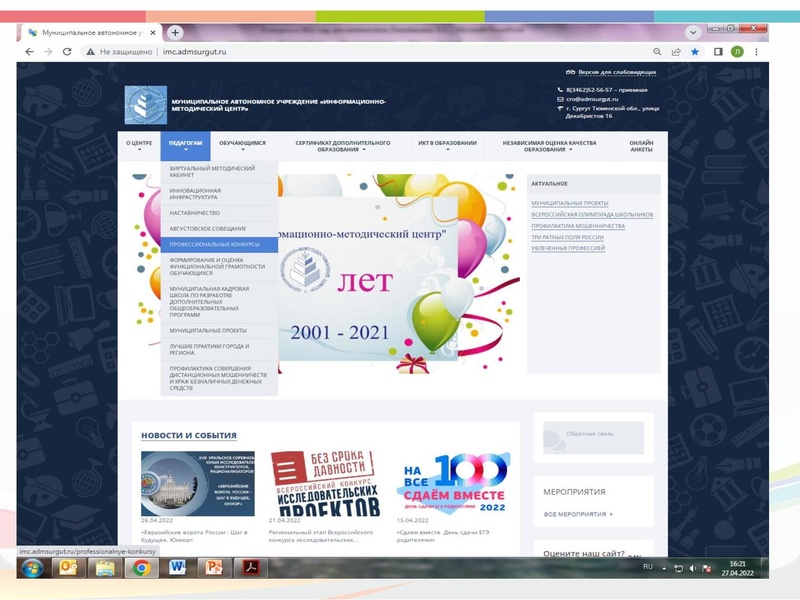Screen dimensions: 800x600
Task: Expand the 'Обучающимся' navigation dropdown
Action: click(242, 147)
